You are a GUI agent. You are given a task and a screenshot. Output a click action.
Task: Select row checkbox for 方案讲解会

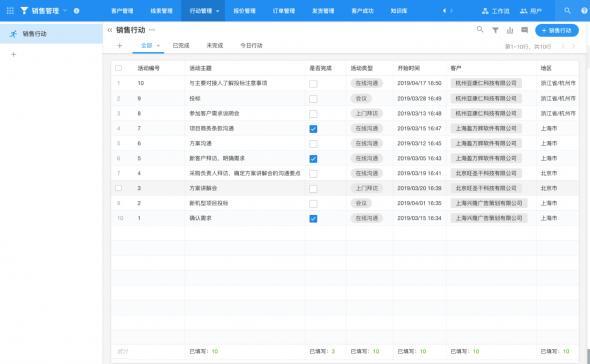coord(119,188)
